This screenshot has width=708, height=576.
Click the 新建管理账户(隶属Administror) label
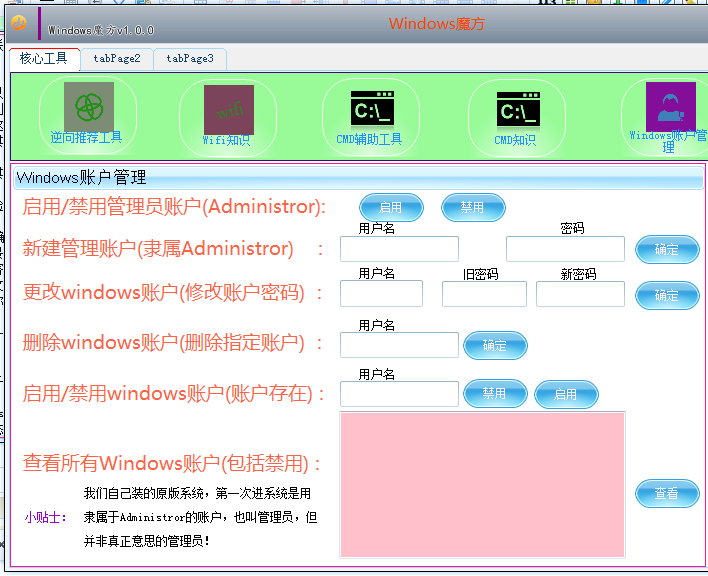[172, 248]
